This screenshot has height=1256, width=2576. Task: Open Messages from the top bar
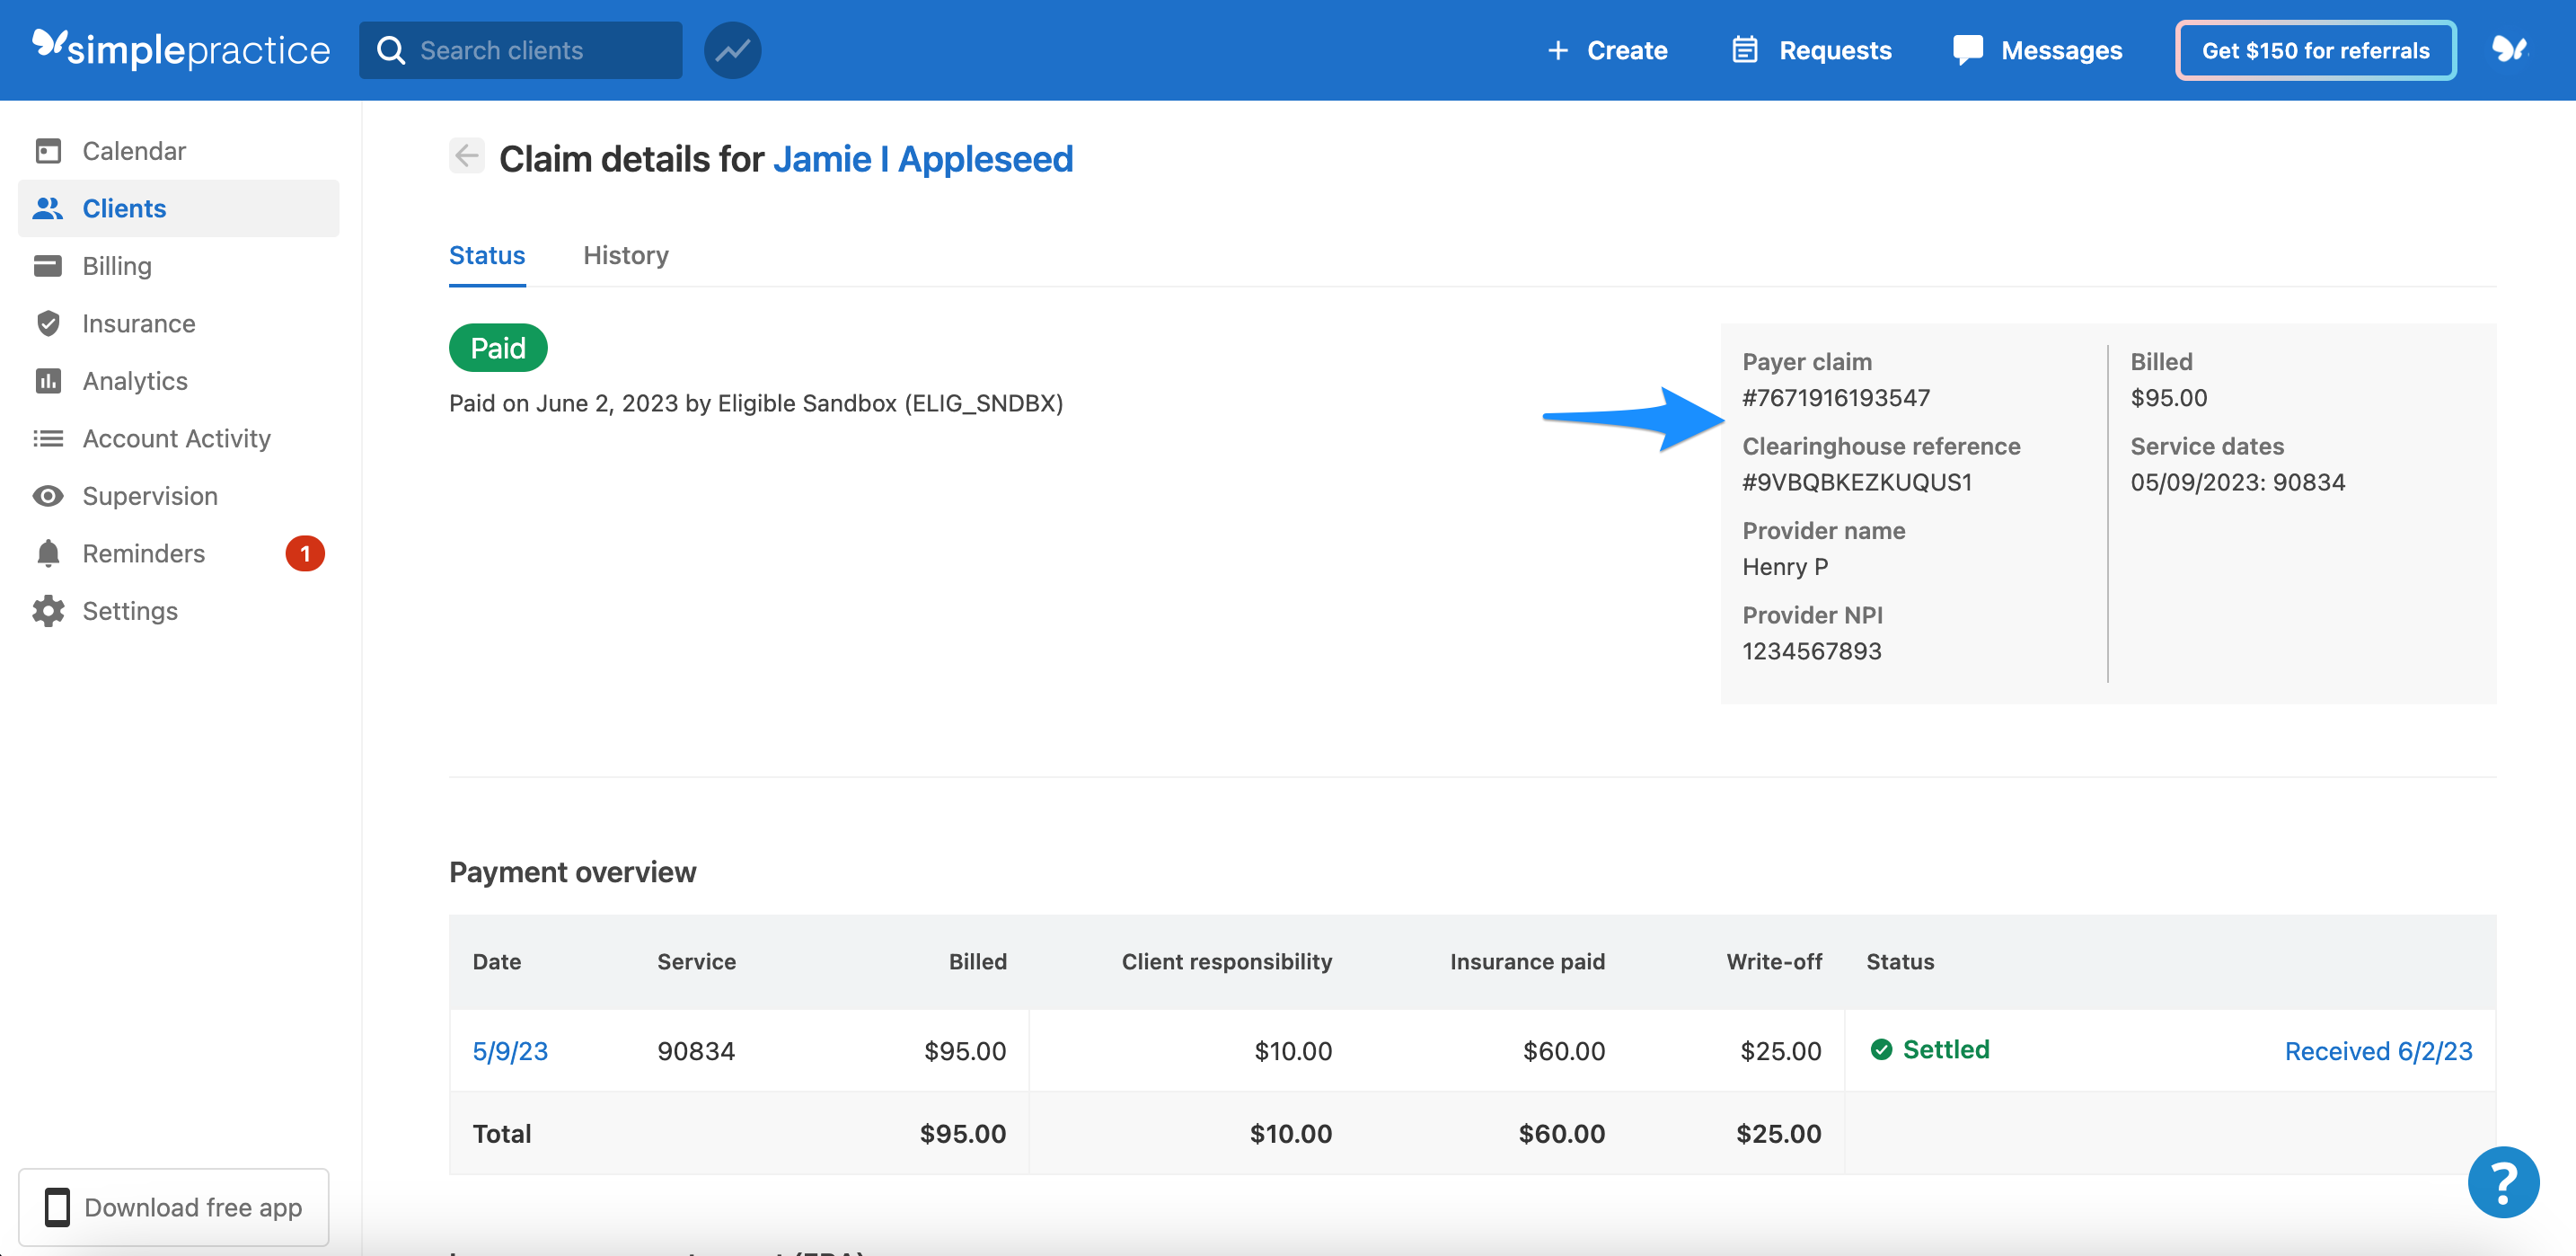pos(2037,50)
